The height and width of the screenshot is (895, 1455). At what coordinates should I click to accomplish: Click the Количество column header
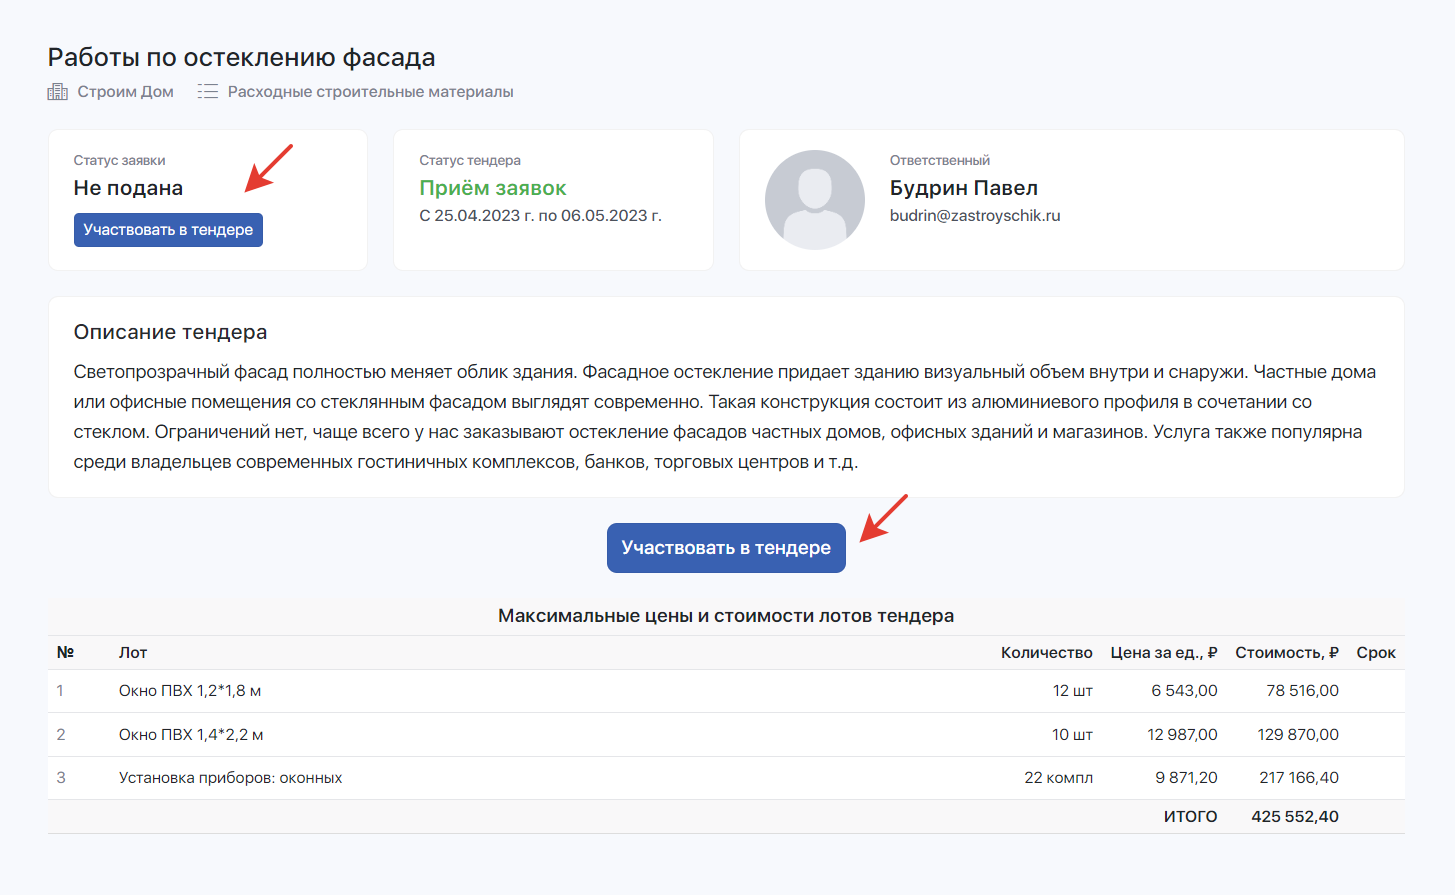(x=1046, y=653)
